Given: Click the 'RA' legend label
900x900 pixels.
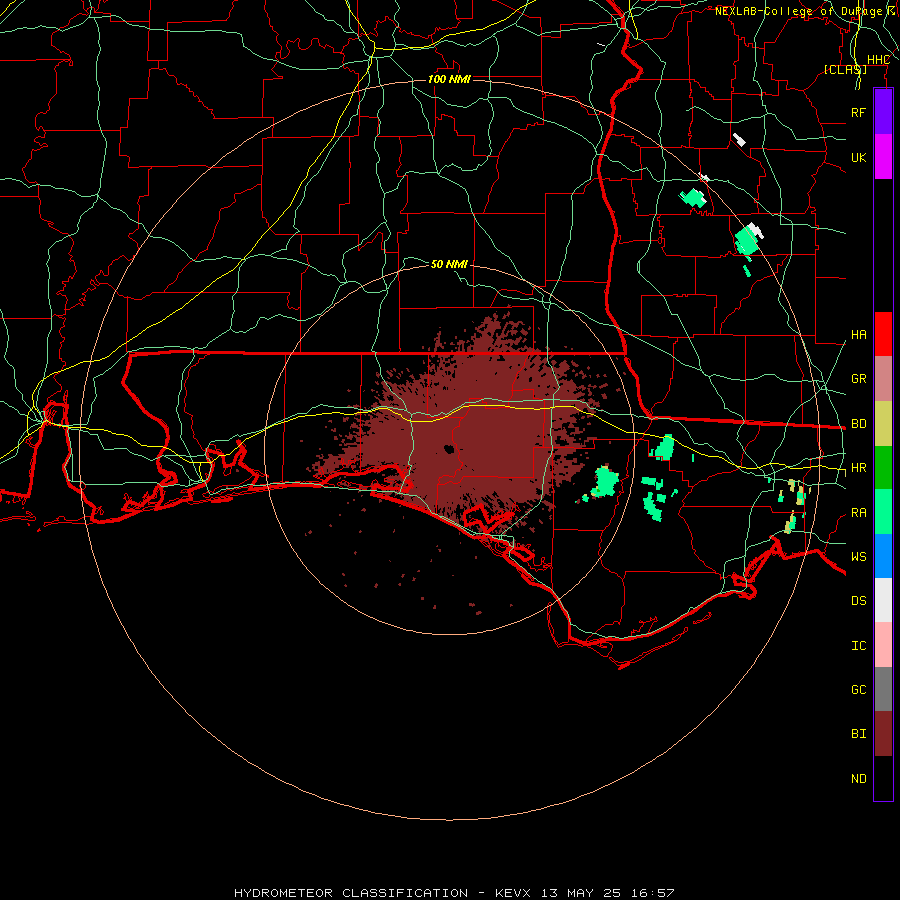Looking at the screenshot, I should click(x=858, y=513).
